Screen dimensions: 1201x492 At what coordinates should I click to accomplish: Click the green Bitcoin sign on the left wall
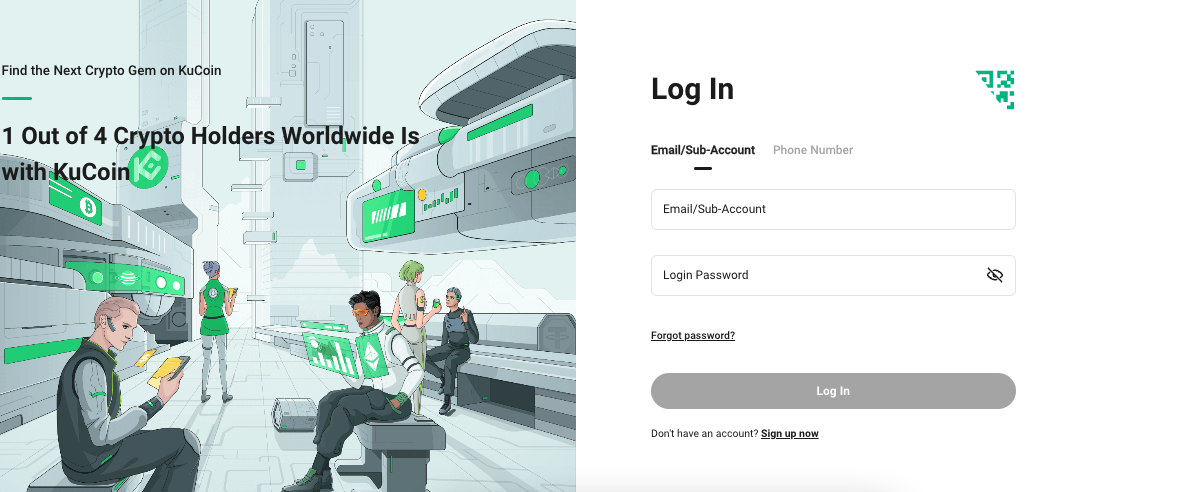pyautogui.click(x=87, y=207)
